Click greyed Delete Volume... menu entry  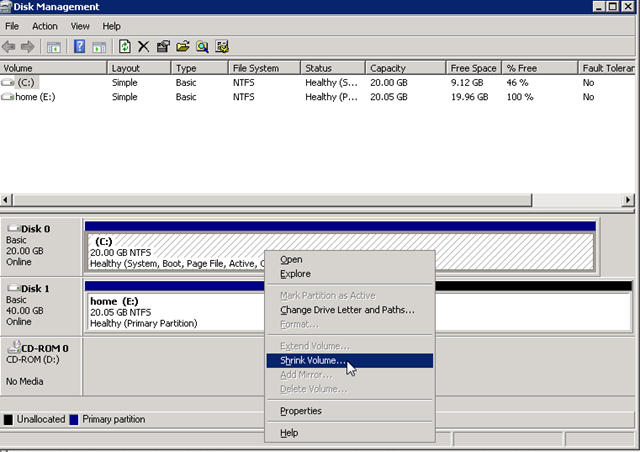[350, 389]
